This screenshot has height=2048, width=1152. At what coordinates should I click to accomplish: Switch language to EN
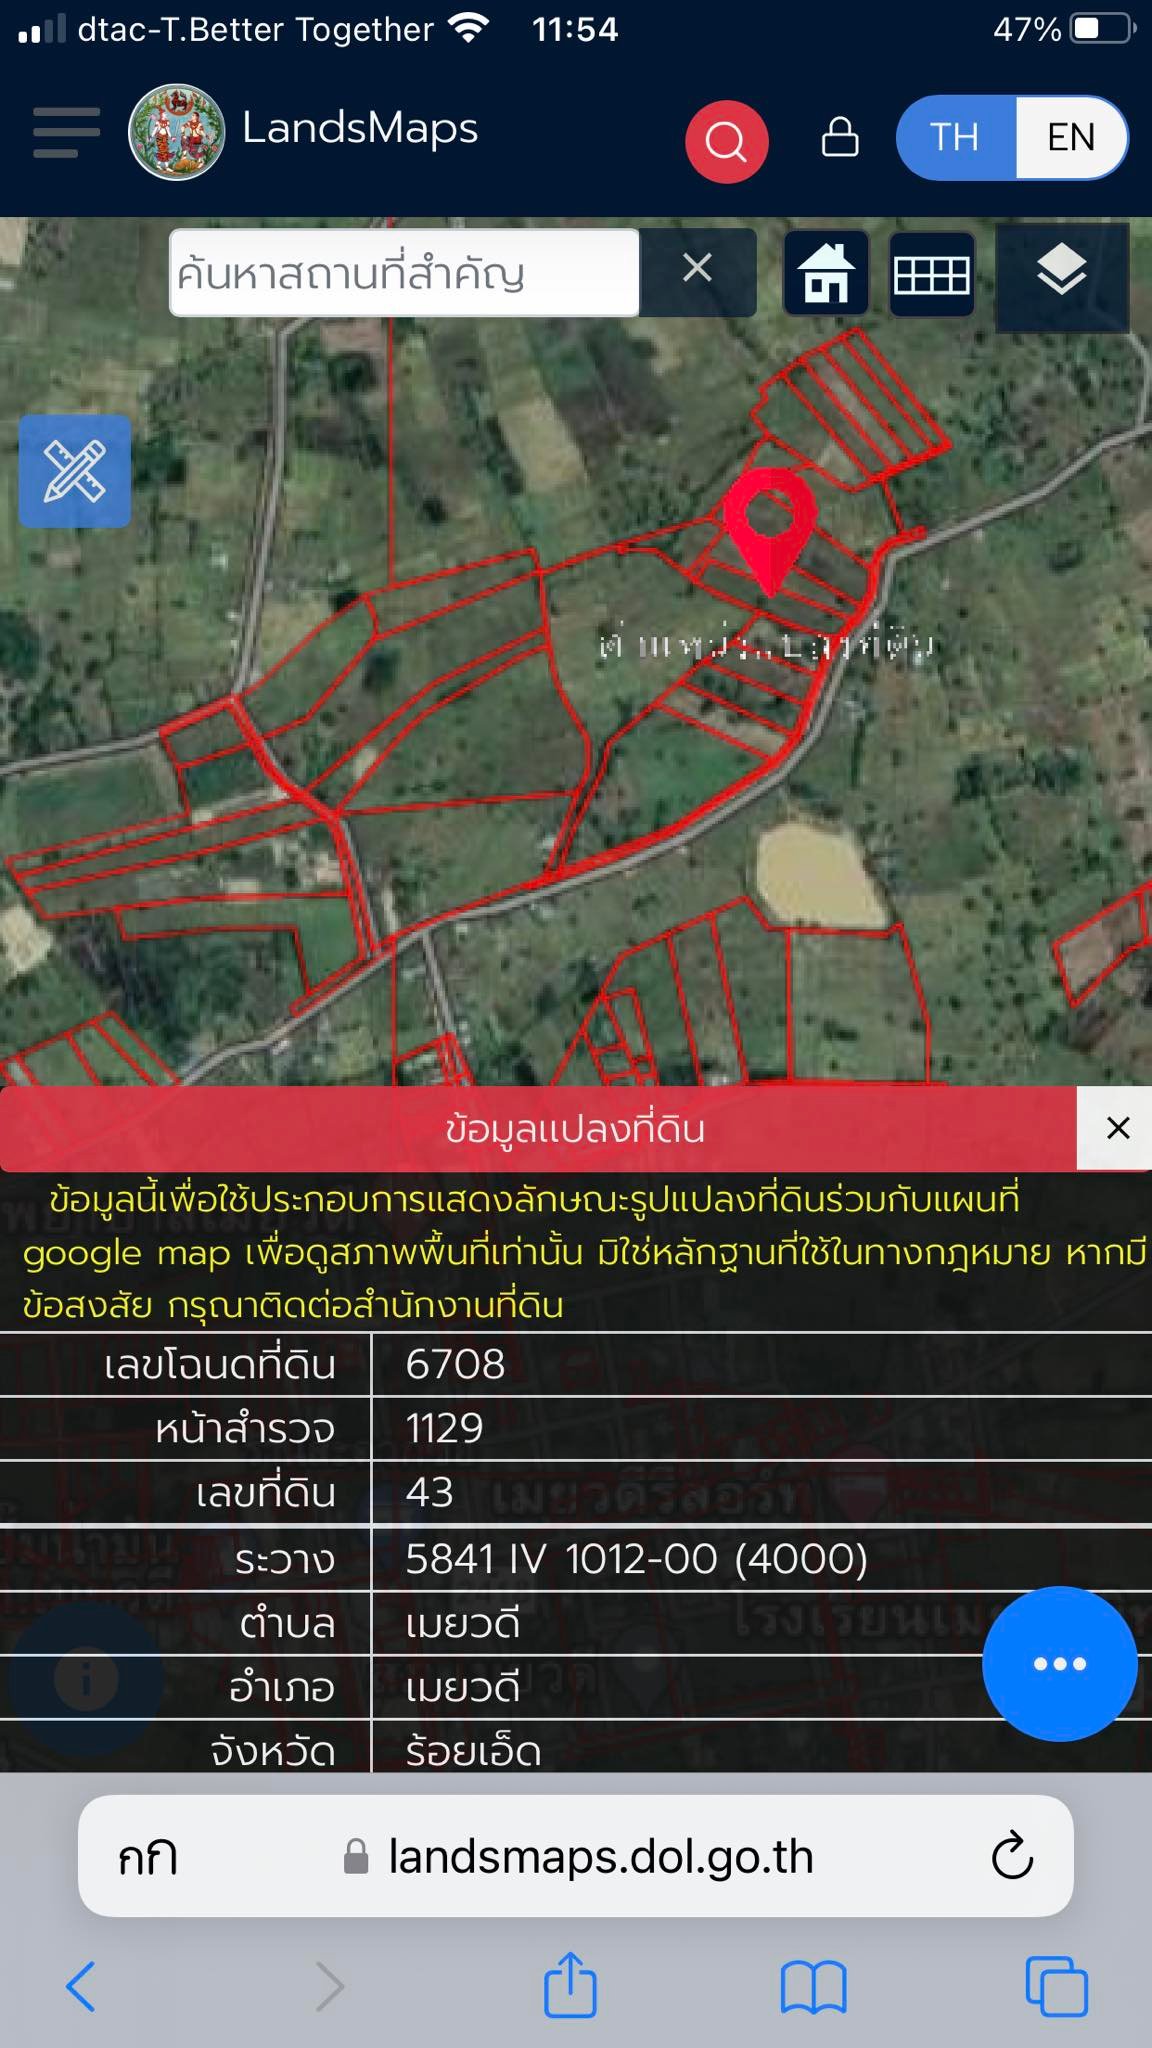[x=1071, y=138]
